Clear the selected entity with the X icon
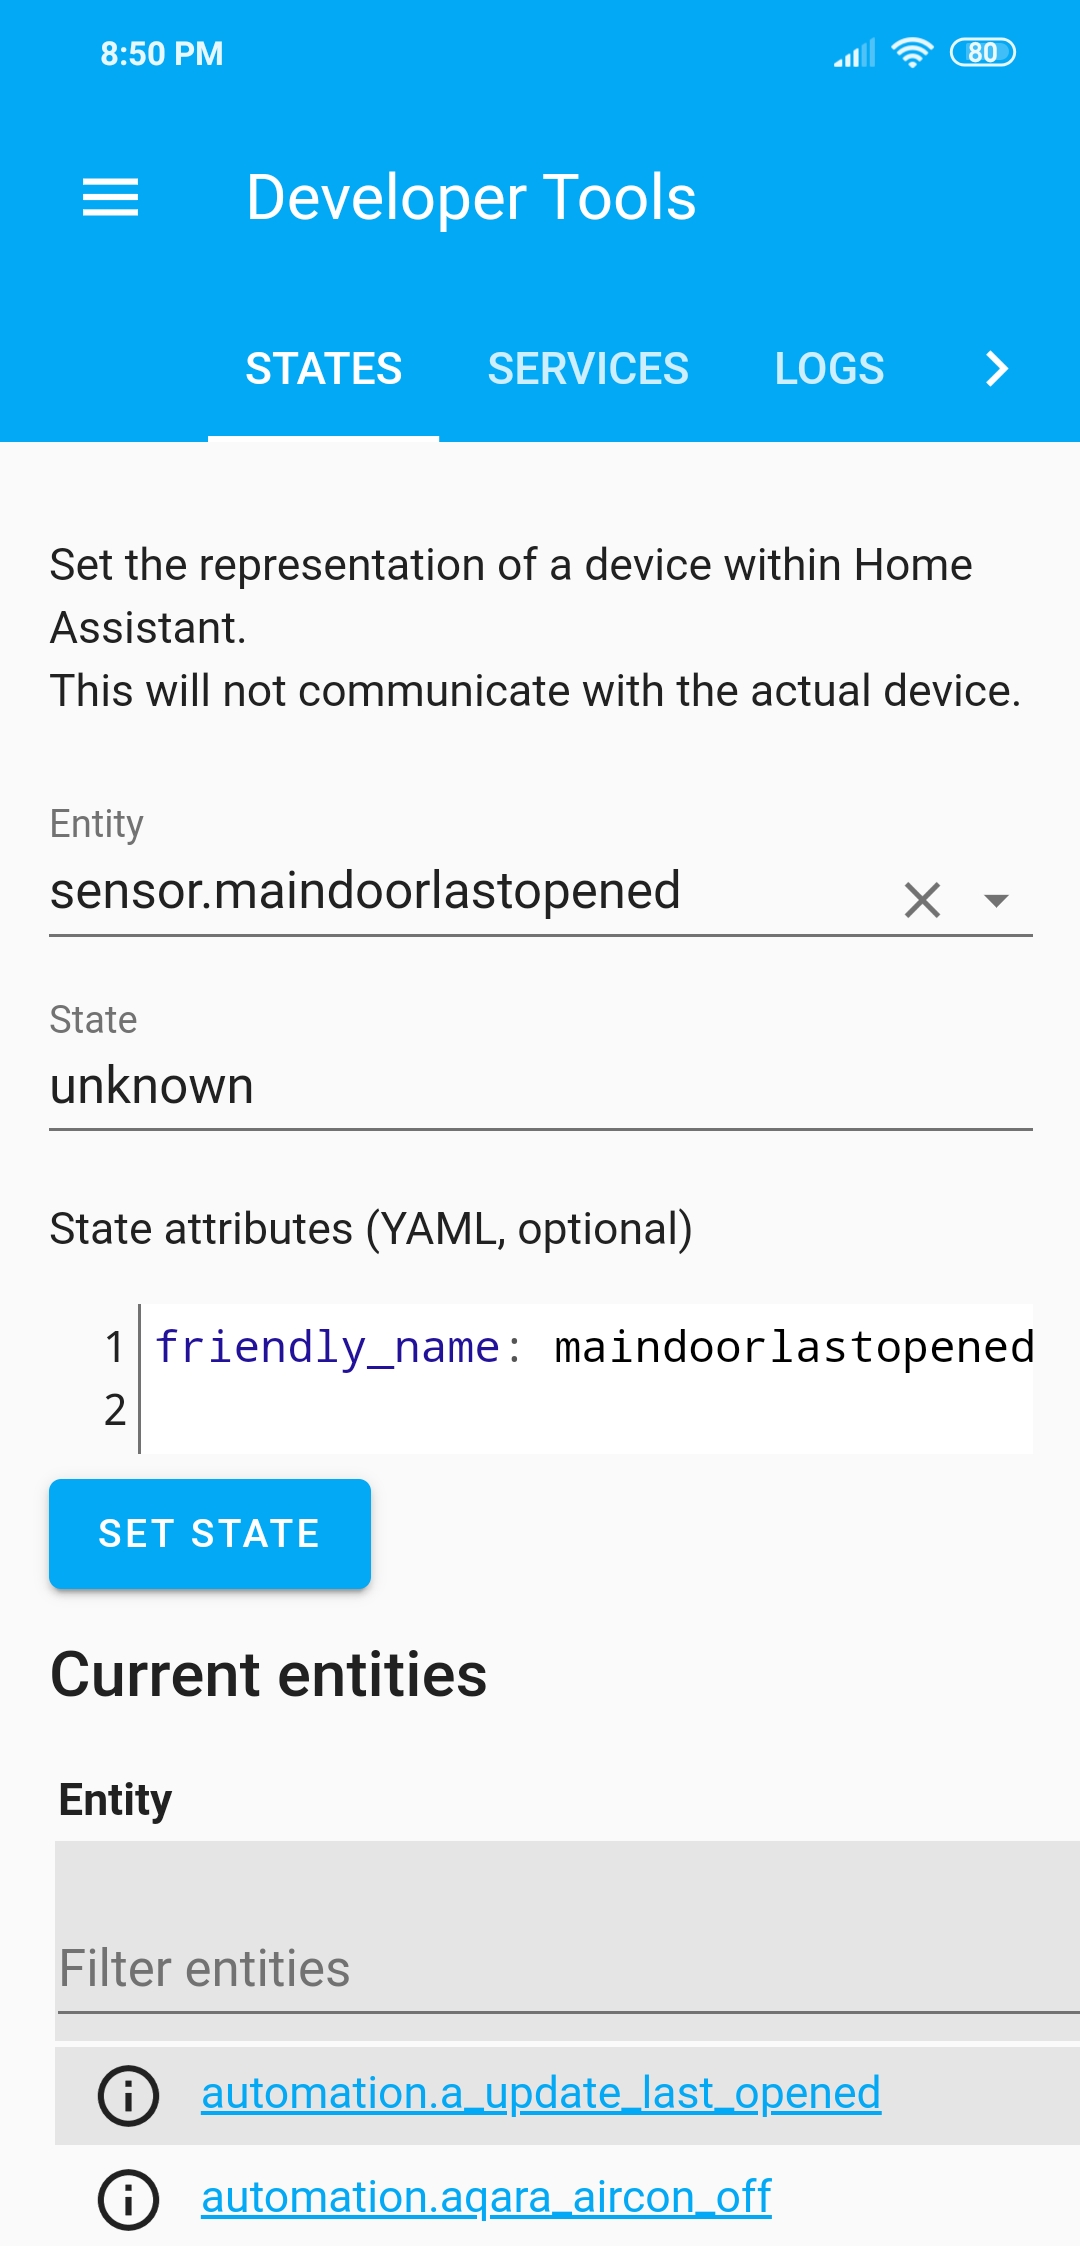The image size is (1080, 2246). 921,900
